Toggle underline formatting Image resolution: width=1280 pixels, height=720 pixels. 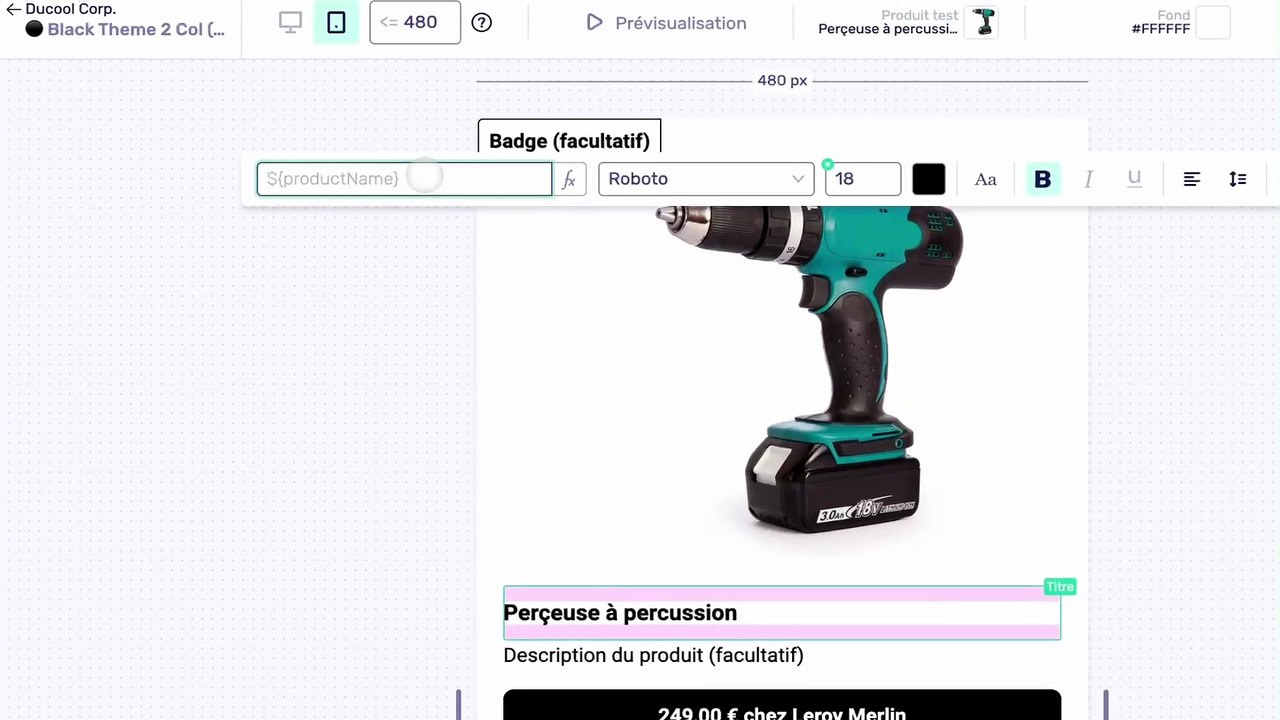tap(1134, 179)
